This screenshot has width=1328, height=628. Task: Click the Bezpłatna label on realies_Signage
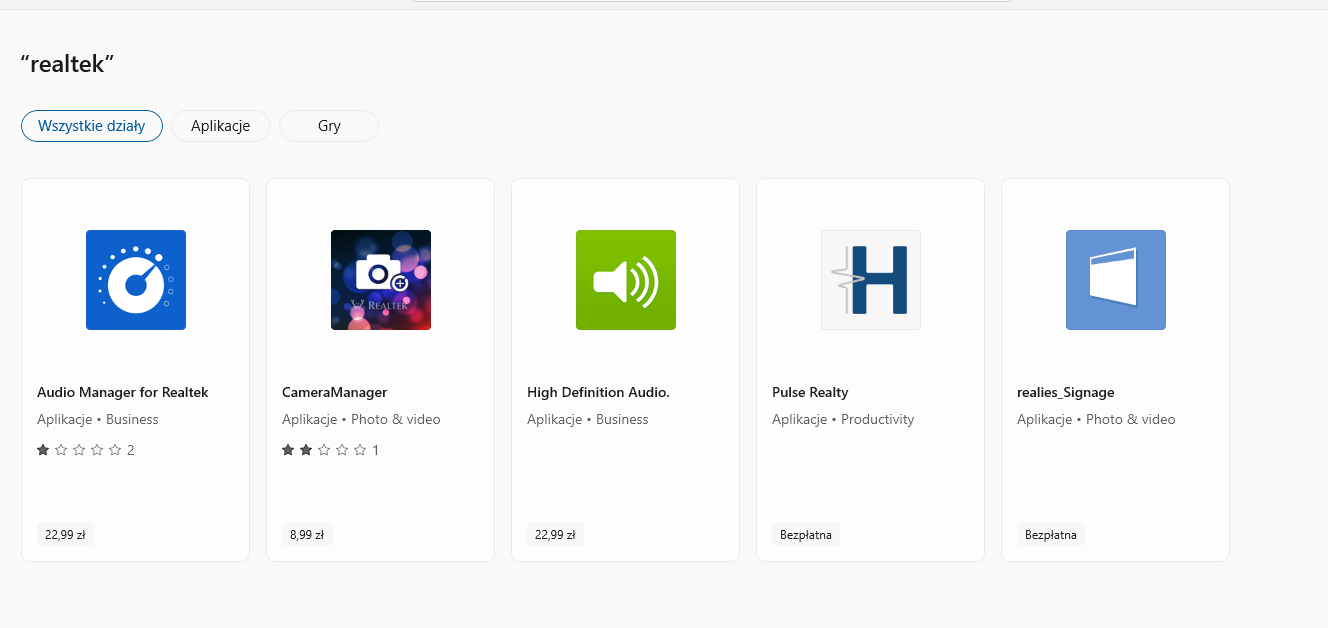click(x=1051, y=534)
